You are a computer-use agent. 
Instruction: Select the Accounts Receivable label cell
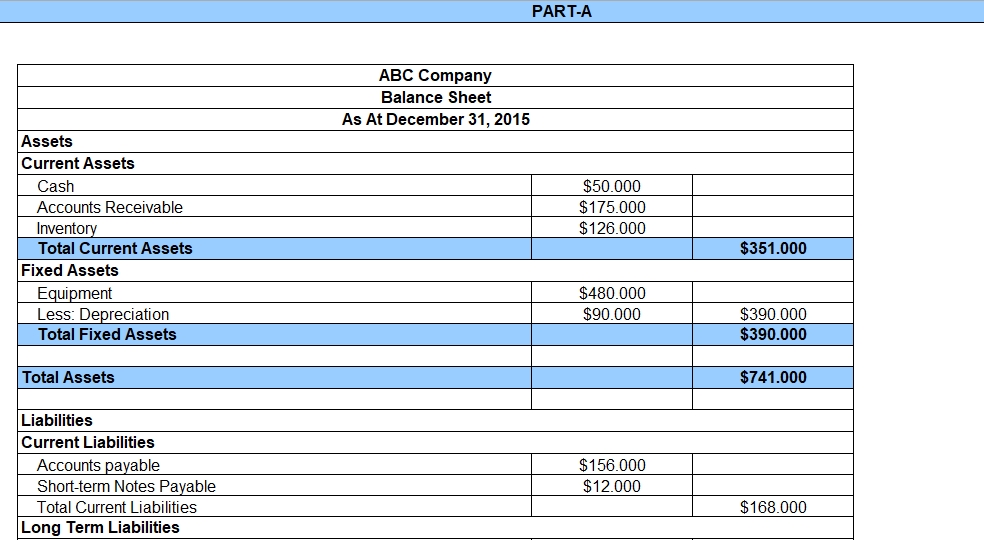pyautogui.click(x=110, y=207)
